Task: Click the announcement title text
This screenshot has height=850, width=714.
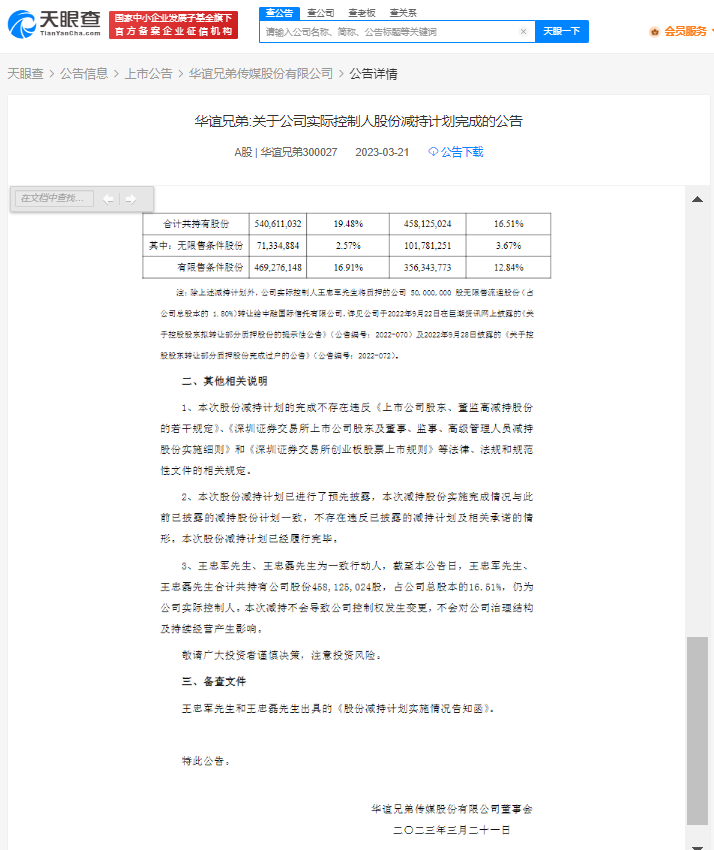Action: coord(358,121)
